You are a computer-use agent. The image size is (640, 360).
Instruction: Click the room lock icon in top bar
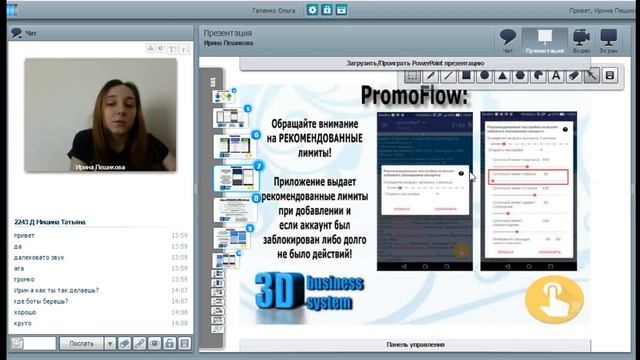(327, 10)
